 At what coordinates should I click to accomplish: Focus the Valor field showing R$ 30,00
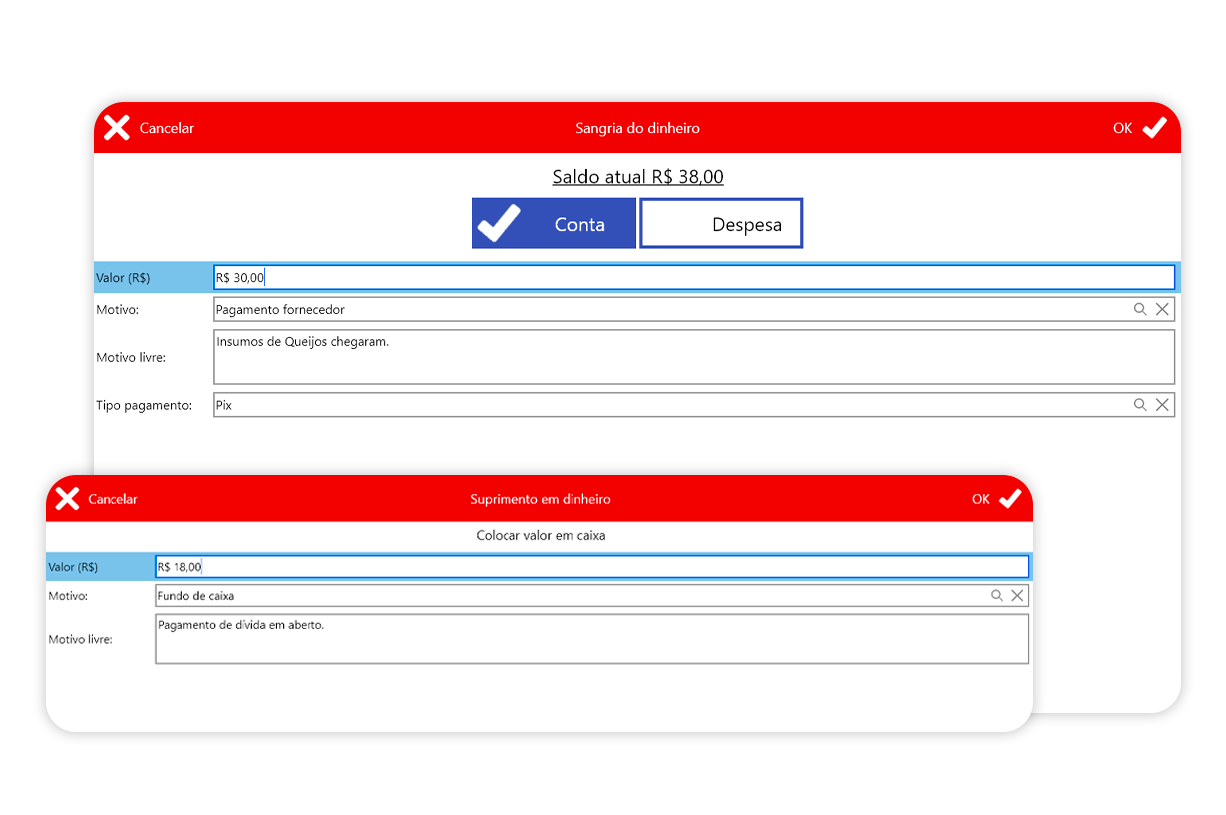tap(694, 278)
